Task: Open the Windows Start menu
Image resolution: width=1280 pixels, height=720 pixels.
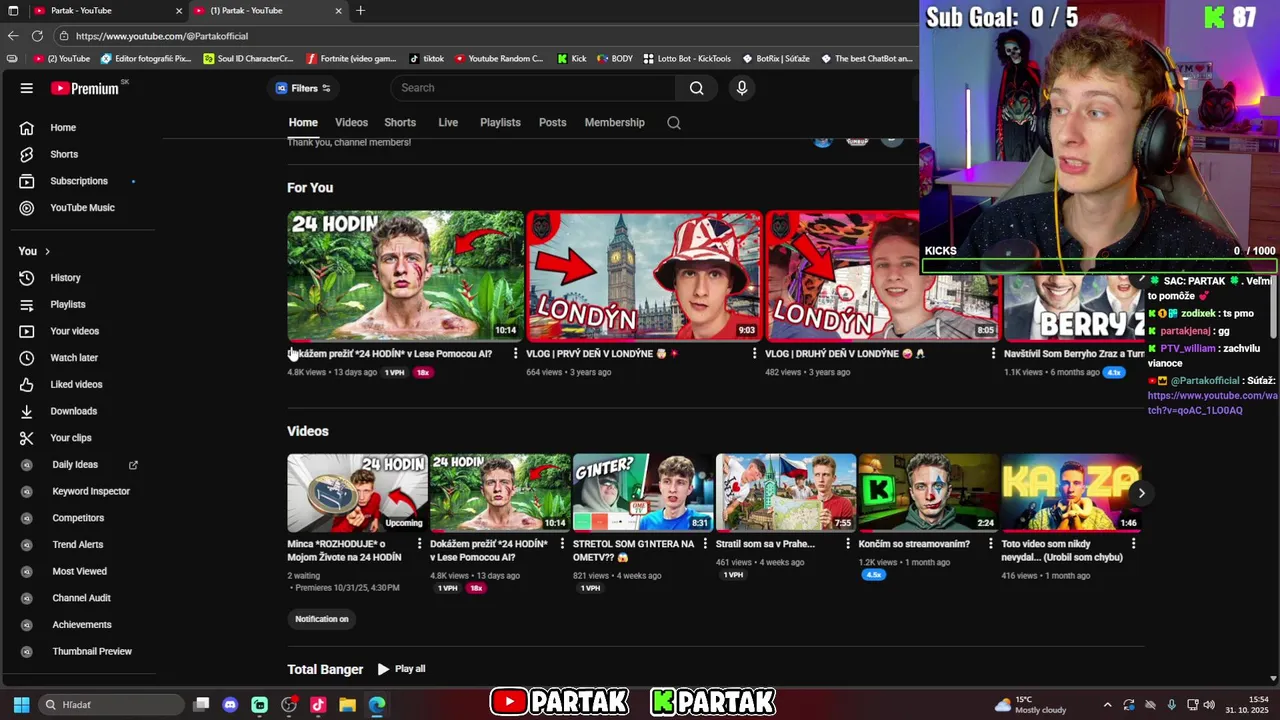Action: 21,705
